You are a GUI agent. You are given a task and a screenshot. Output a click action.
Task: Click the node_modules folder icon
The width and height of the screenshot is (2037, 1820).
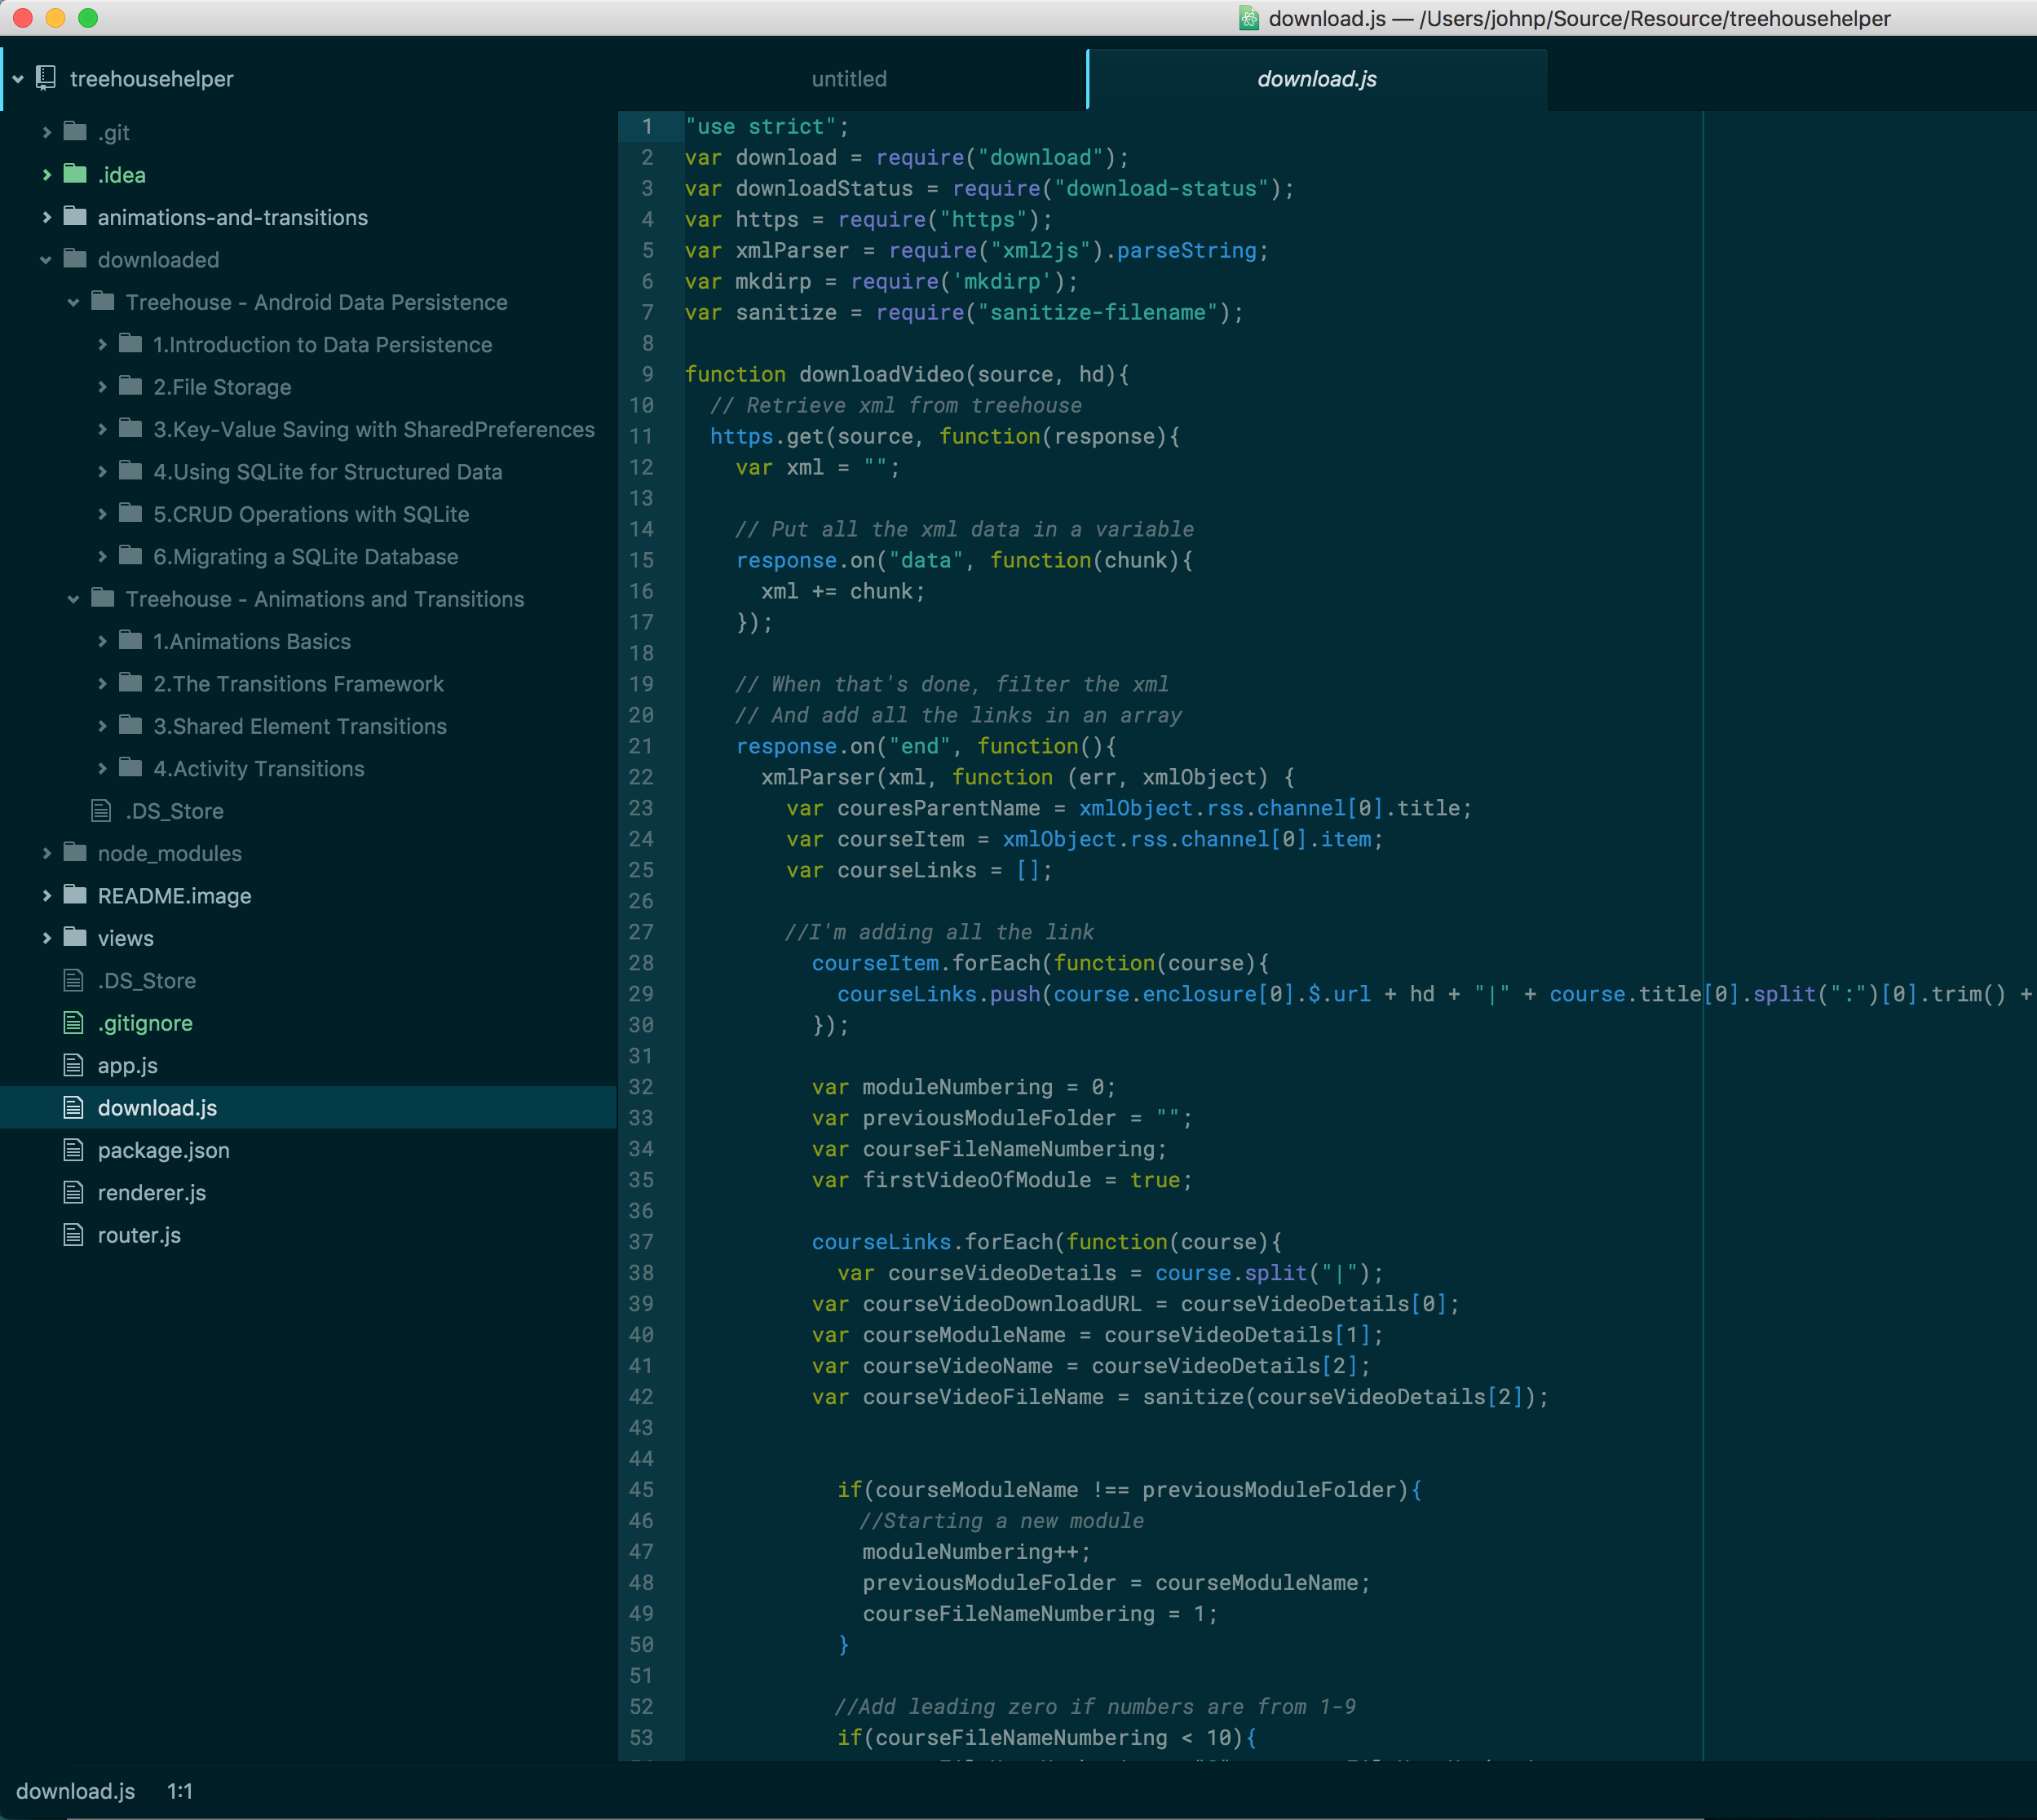pyautogui.click(x=75, y=852)
